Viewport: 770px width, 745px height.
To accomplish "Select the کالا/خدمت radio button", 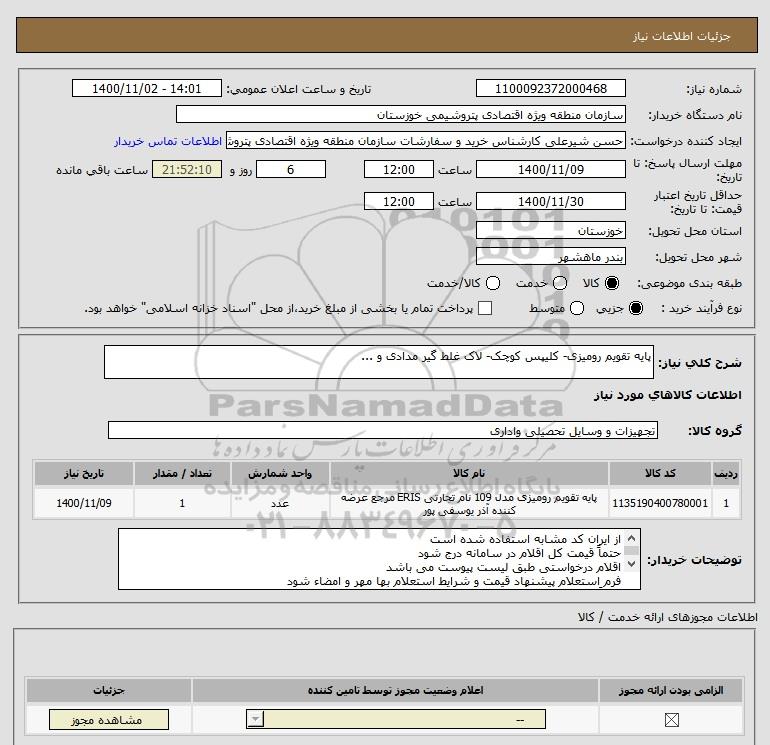I will coord(493,283).
